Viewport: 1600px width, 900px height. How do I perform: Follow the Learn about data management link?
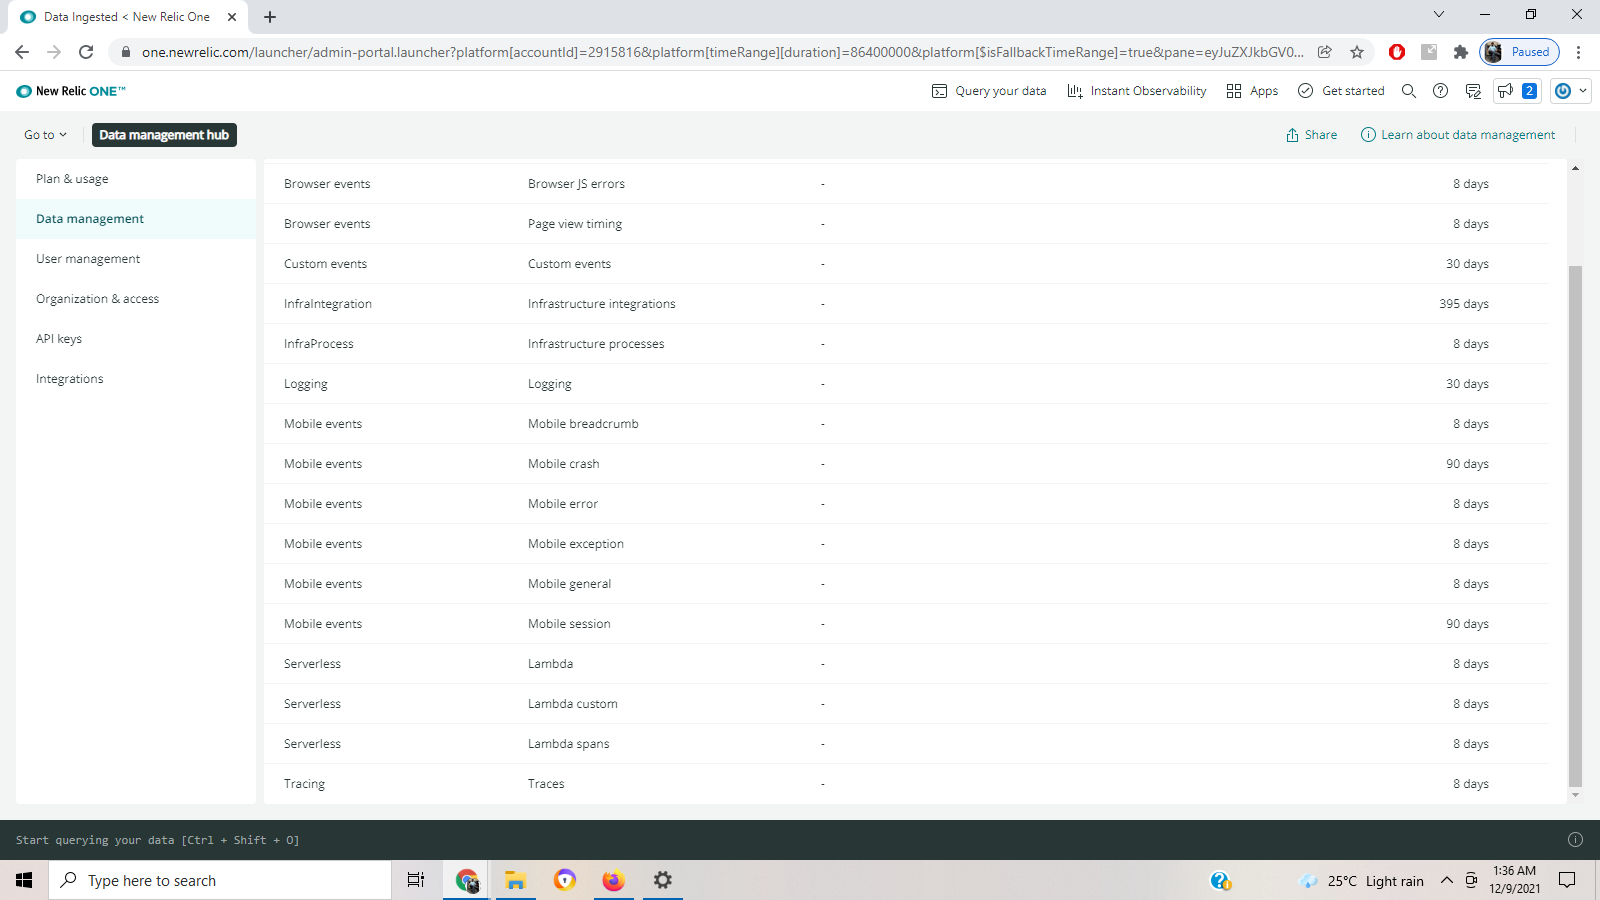(1468, 134)
